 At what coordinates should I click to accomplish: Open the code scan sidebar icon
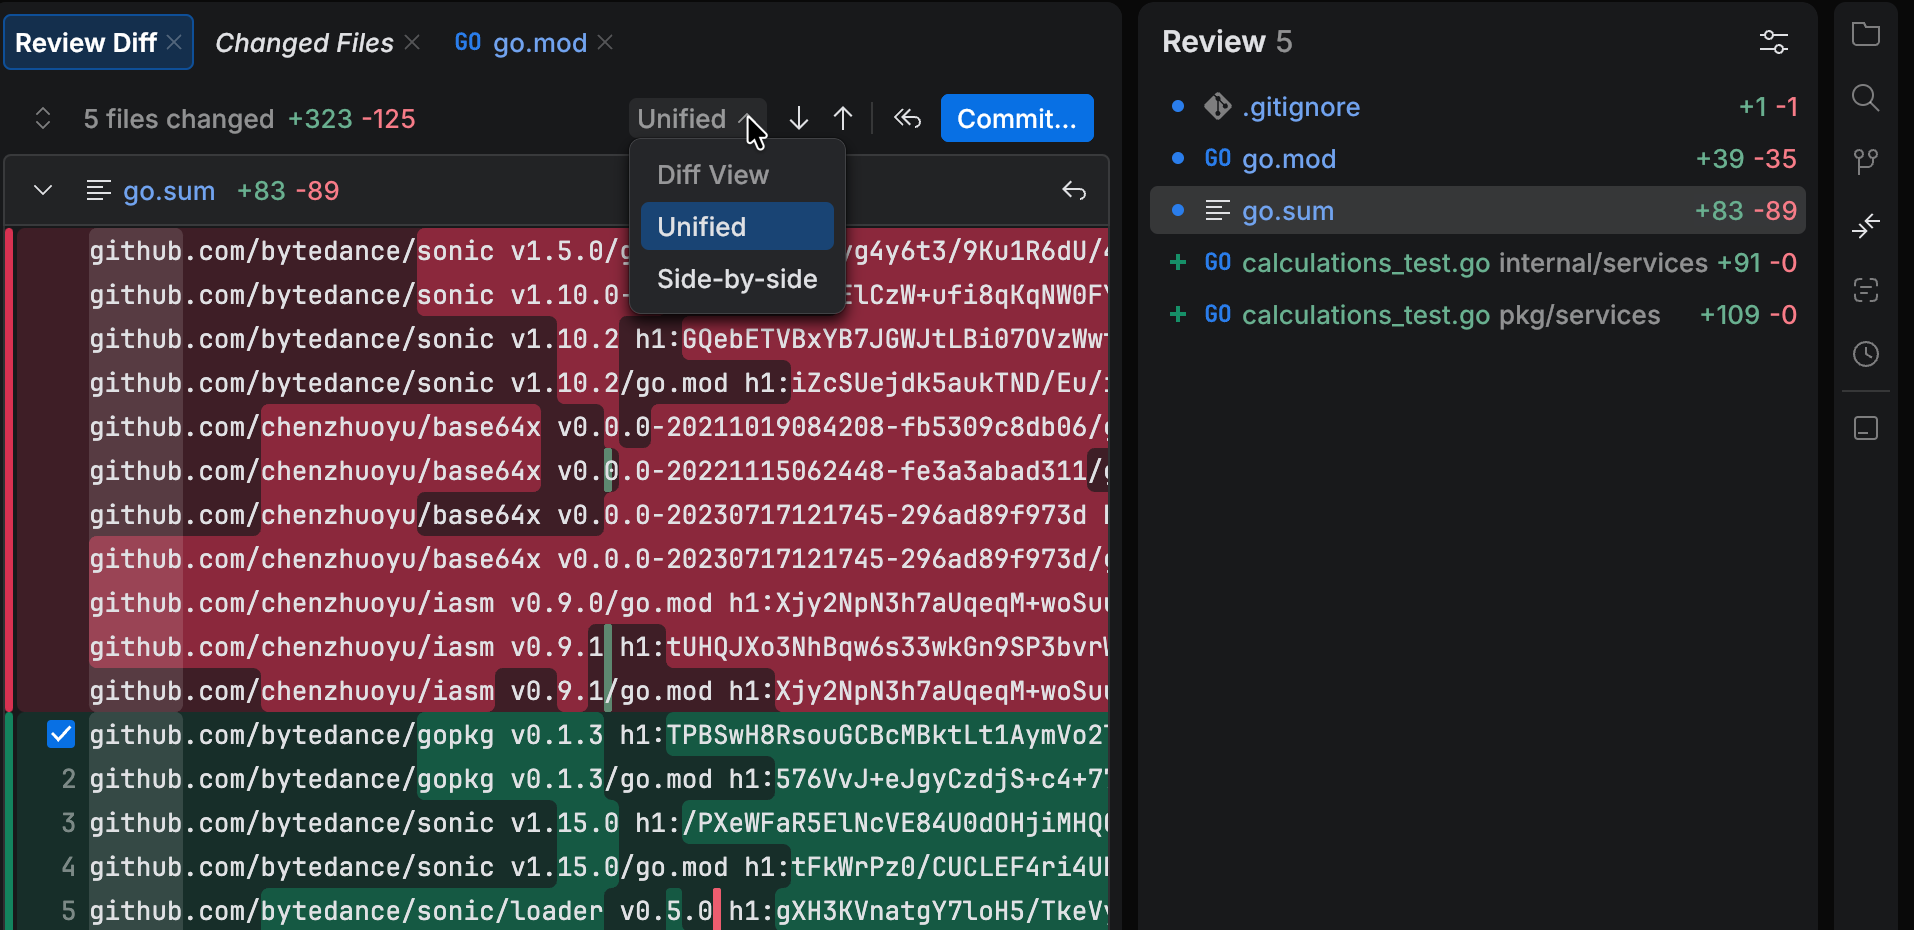(x=1866, y=290)
